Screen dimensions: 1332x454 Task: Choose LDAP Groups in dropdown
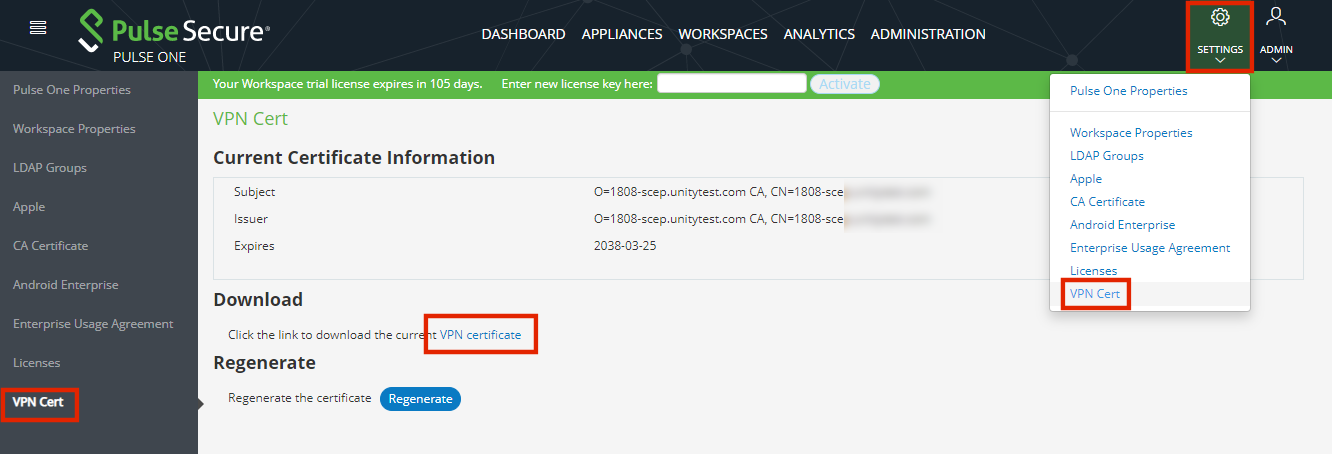coord(1107,156)
